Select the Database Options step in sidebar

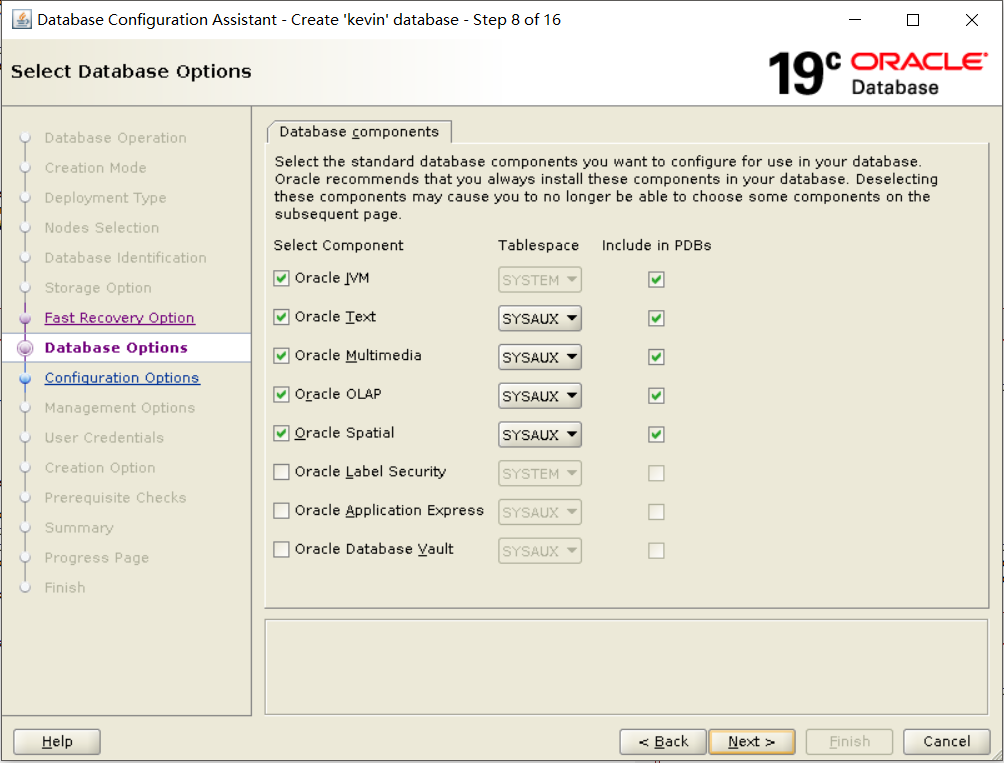click(116, 348)
